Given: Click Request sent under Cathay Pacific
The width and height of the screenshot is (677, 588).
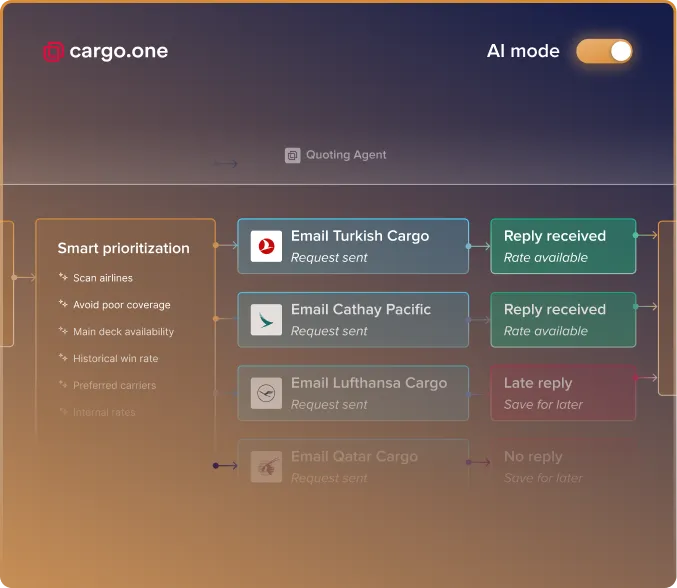Looking at the screenshot, I should click(329, 331).
